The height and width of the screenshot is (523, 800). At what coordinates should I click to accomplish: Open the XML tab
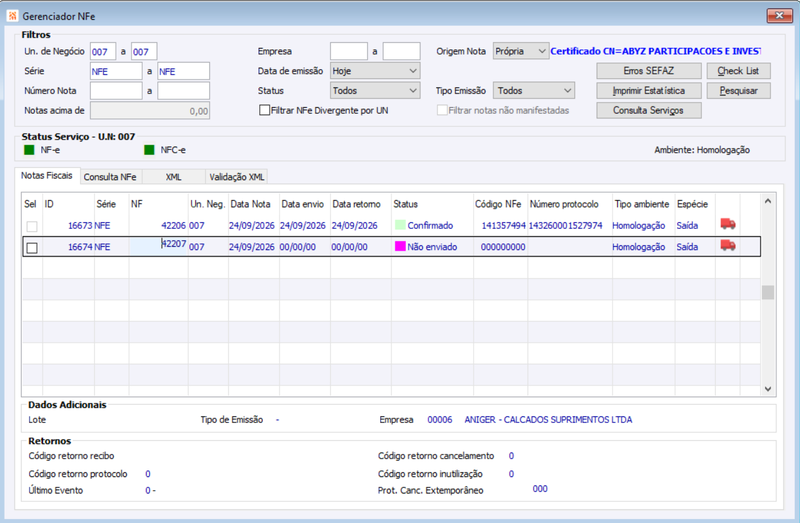click(173, 177)
